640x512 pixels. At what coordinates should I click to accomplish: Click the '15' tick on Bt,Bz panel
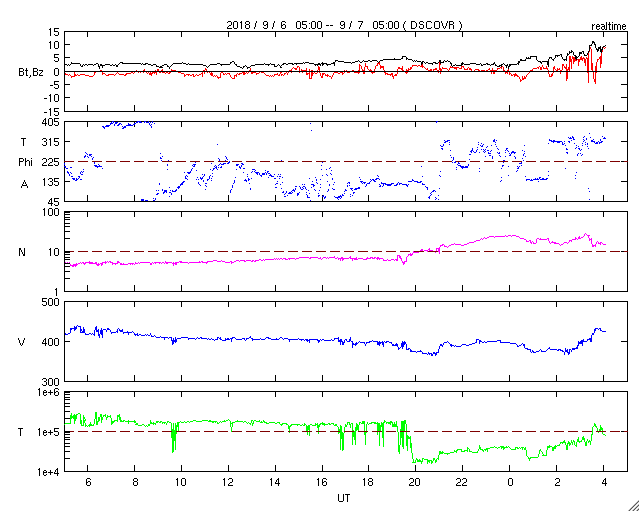(54, 32)
